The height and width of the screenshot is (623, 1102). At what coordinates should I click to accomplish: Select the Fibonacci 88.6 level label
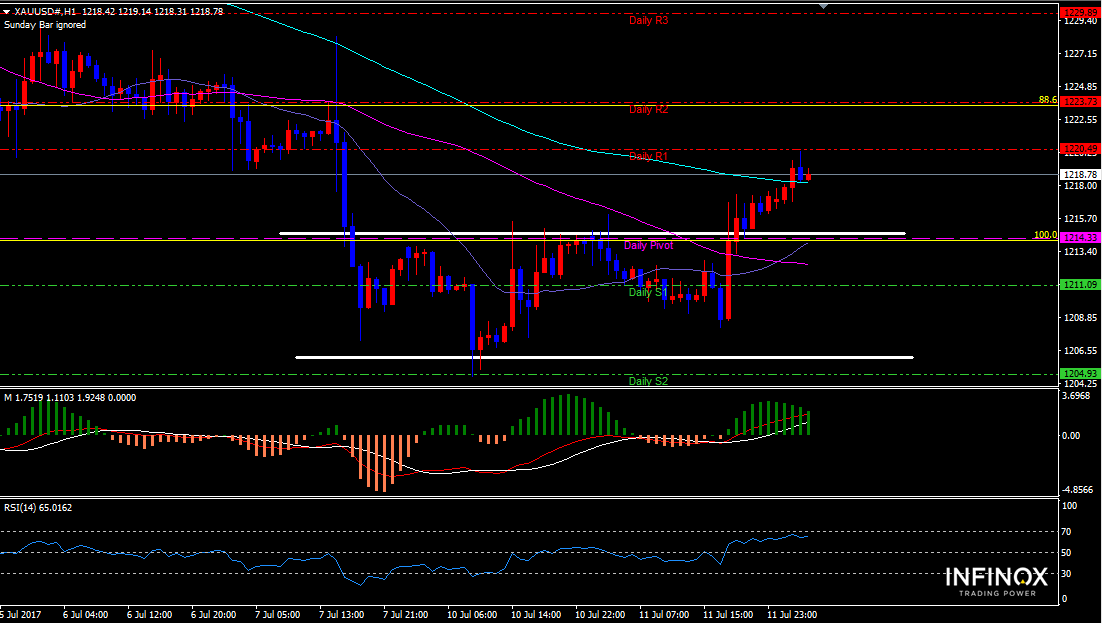coord(1047,100)
